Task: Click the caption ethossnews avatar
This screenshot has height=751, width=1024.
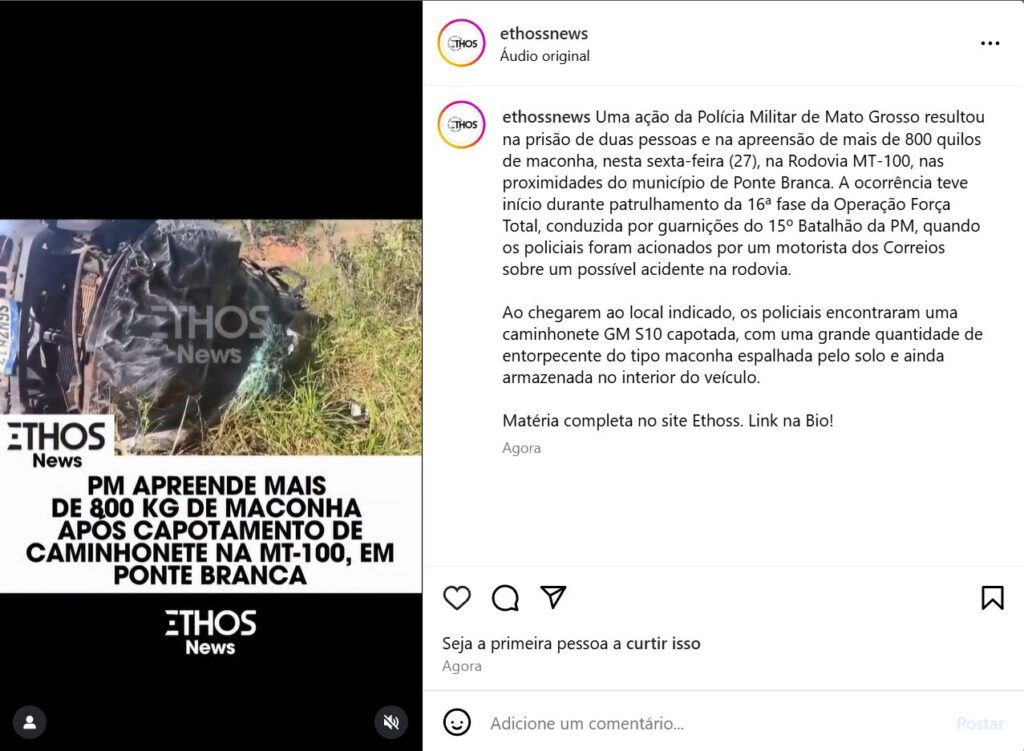Action: (x=462, y=125)
